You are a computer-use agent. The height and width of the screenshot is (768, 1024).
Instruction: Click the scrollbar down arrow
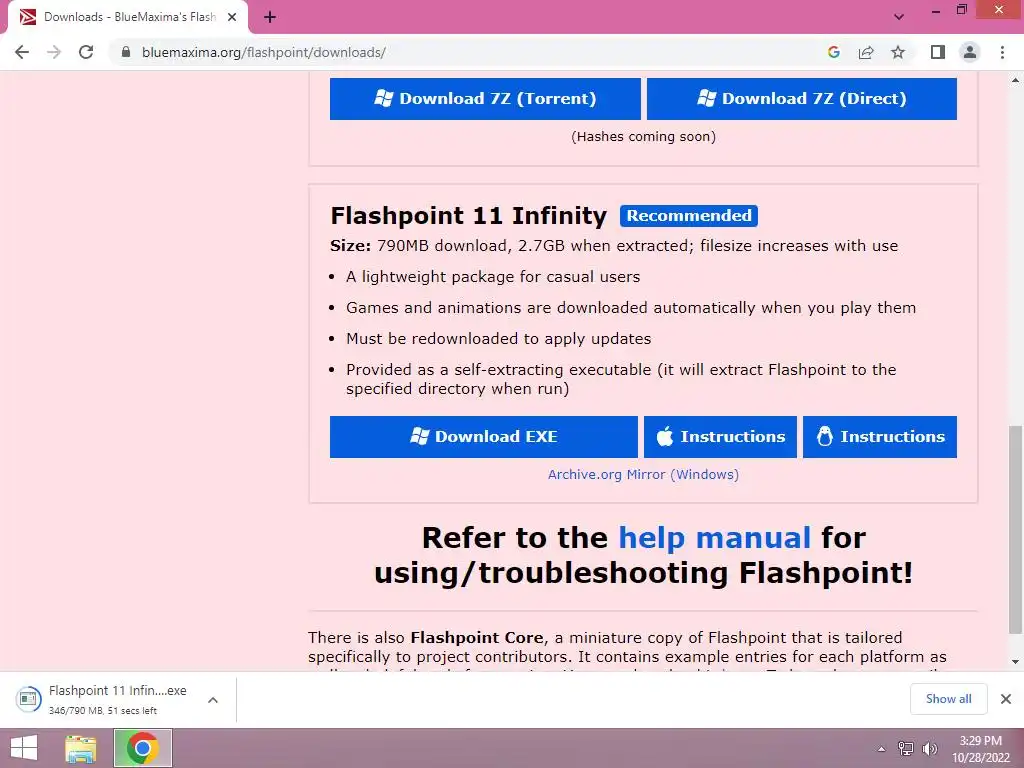click(1015, 662)
